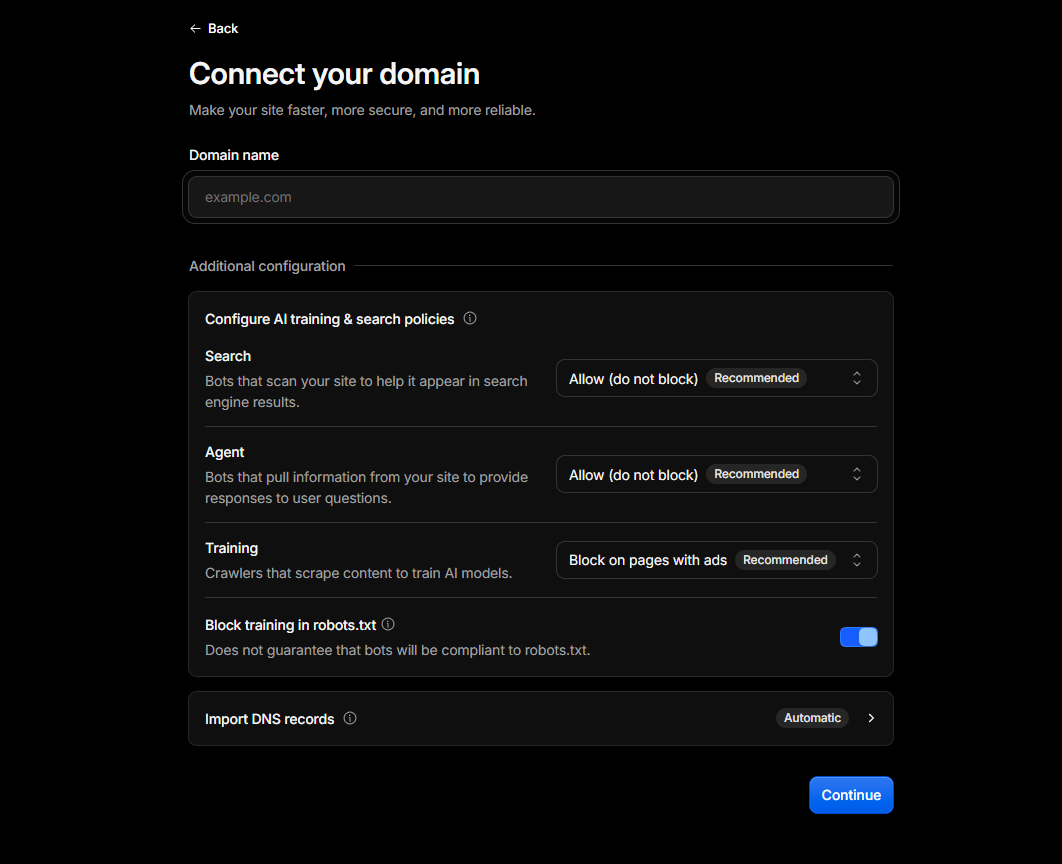Click info icon next to Import DNS records
This screenshot has width=1062, height=864.
click(350, 718)
